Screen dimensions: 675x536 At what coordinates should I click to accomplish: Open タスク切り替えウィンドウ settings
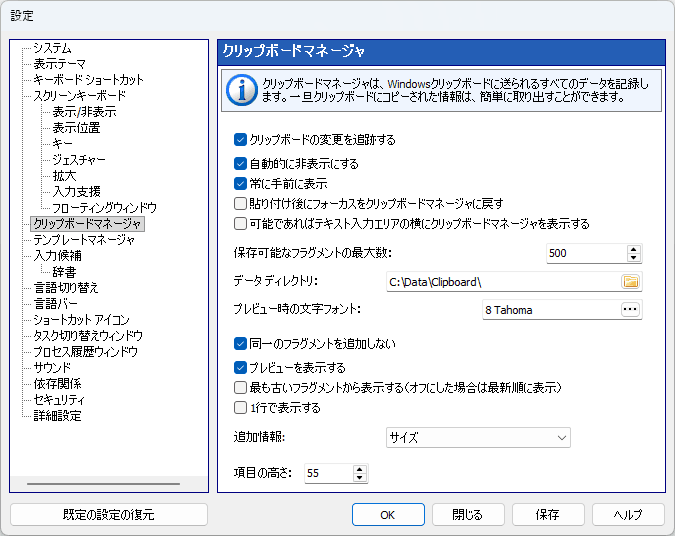coord(88,335)
